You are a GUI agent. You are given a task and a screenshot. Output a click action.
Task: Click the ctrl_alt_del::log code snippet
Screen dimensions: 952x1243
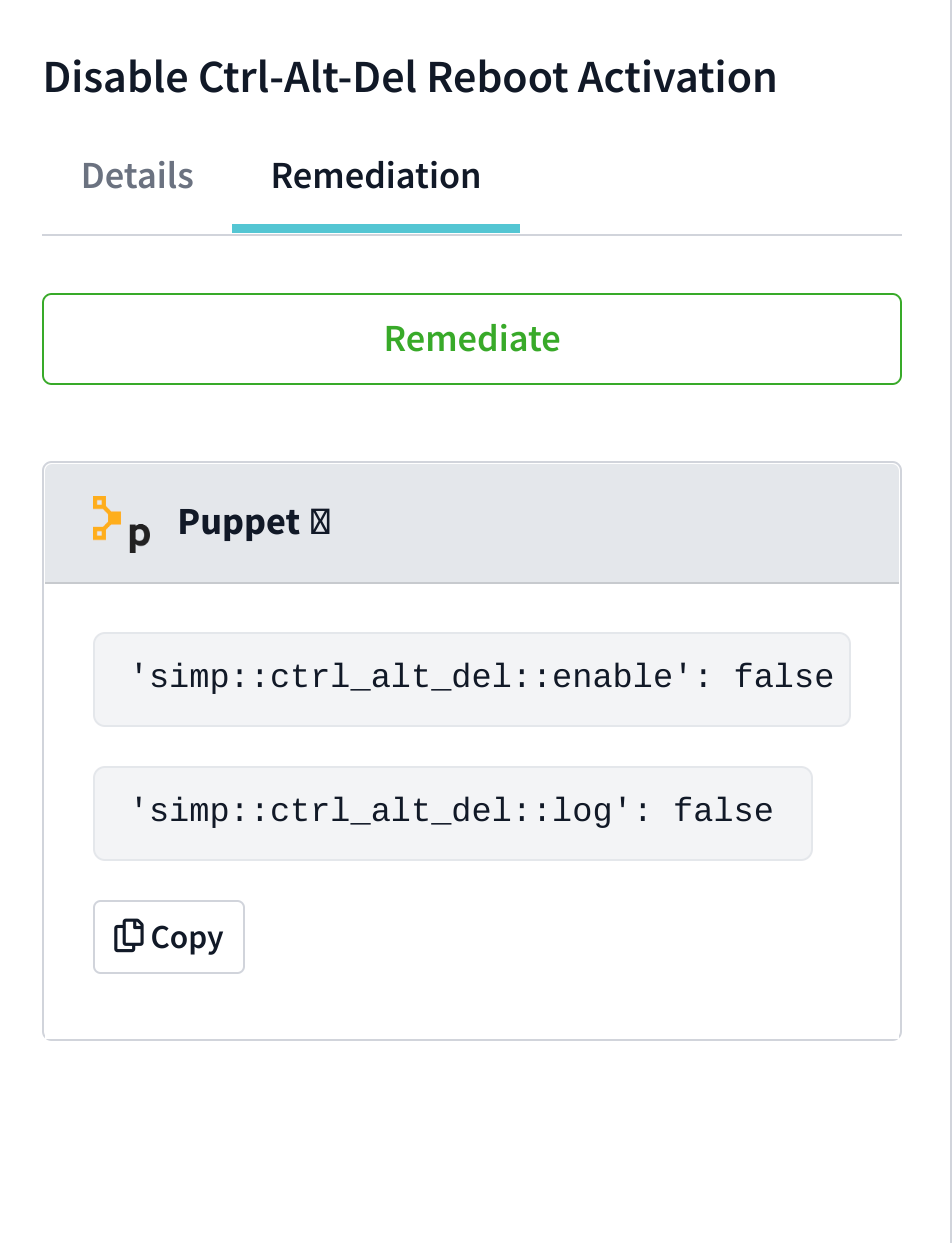[x=453, y=813]
